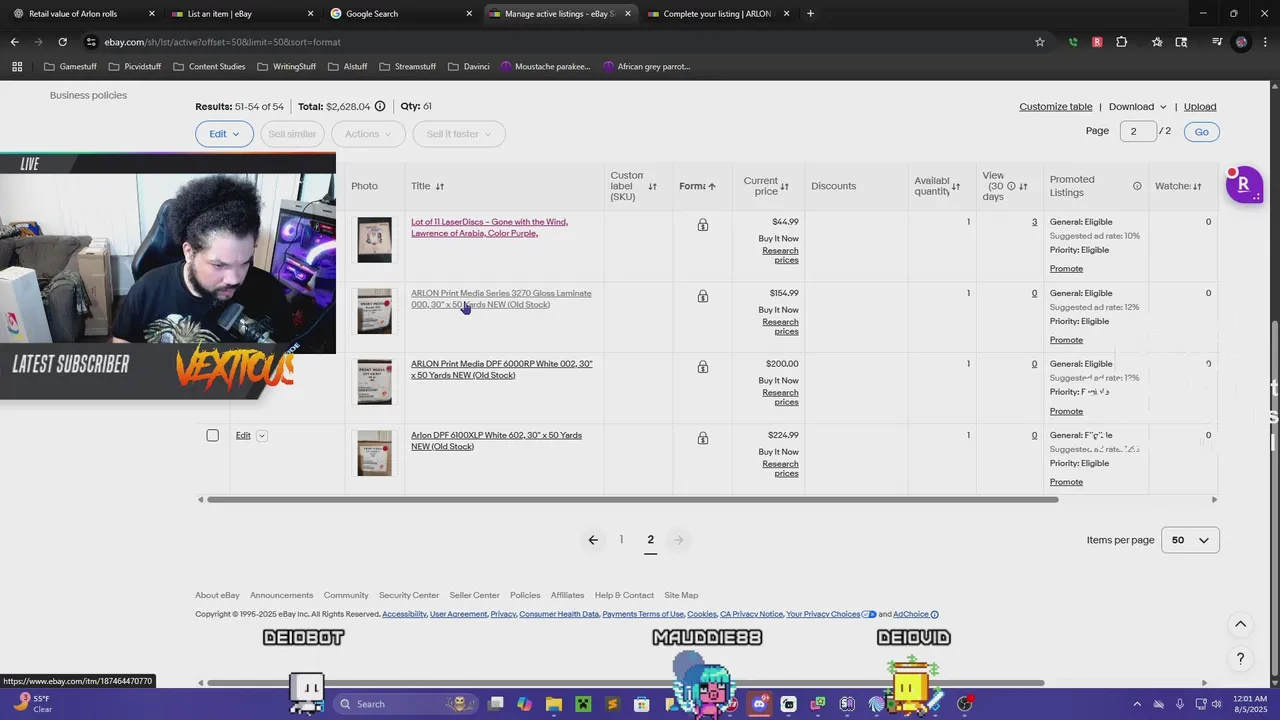
Task: Click the Upload link
Action: click(x=1200, y=107)
